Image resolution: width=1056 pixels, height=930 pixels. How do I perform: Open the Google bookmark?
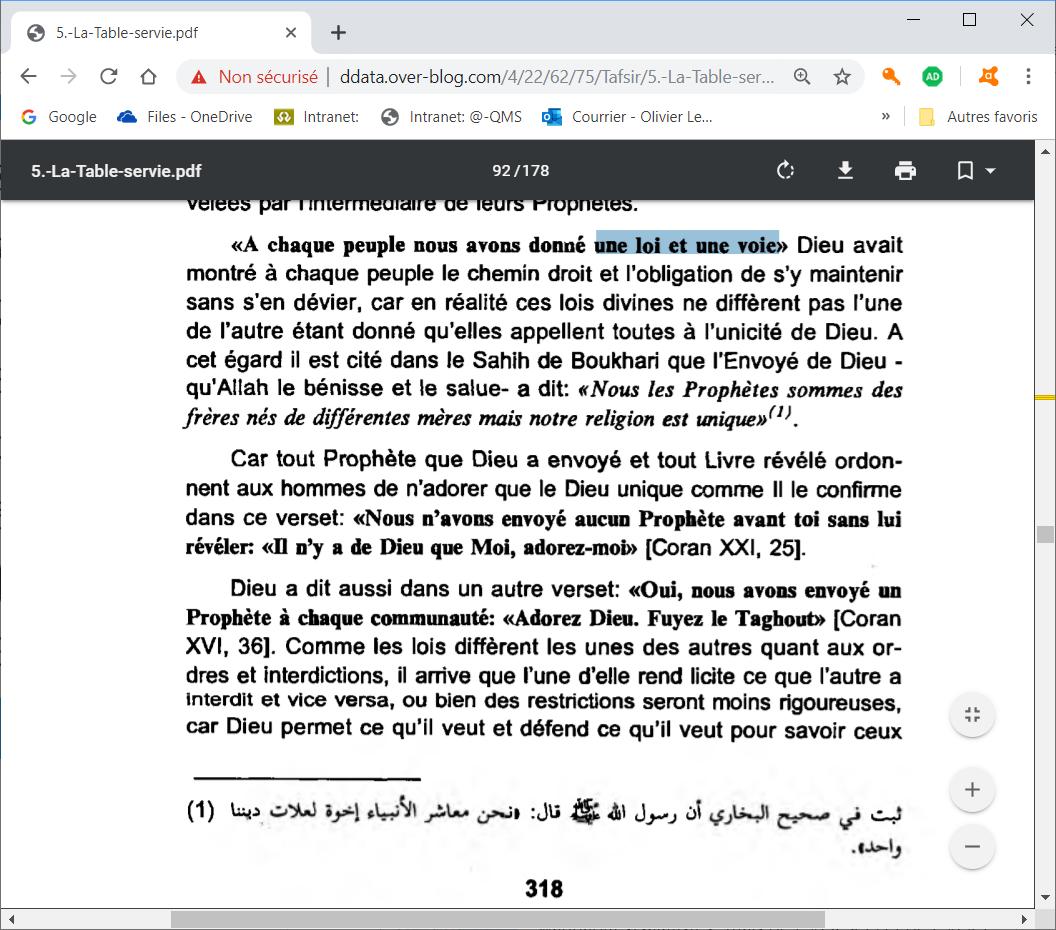59,117
